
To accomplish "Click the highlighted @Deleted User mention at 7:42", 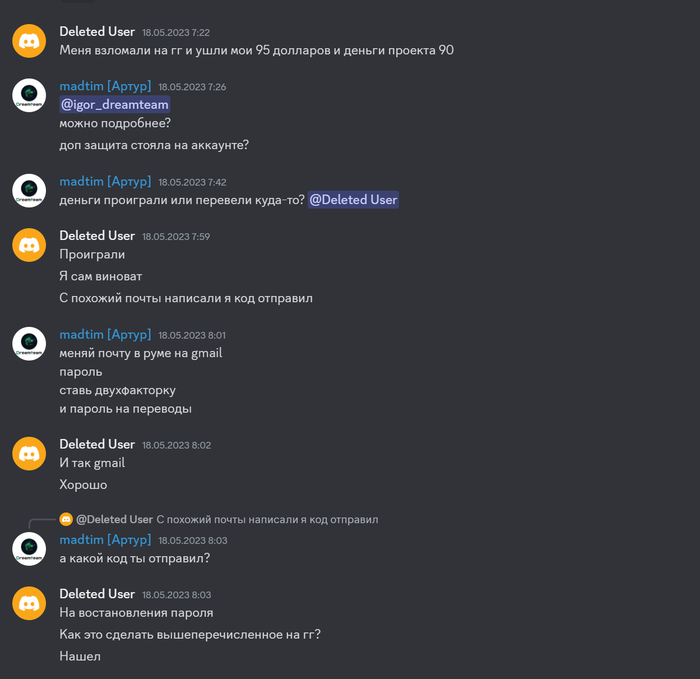I will coord(353,200).
